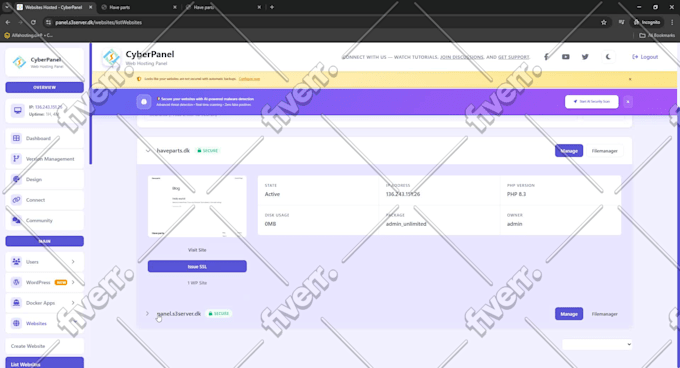The width and height of the screenshot is (680, 368).
Task: Click the Visit Site link
Action: tap(197, 250)
